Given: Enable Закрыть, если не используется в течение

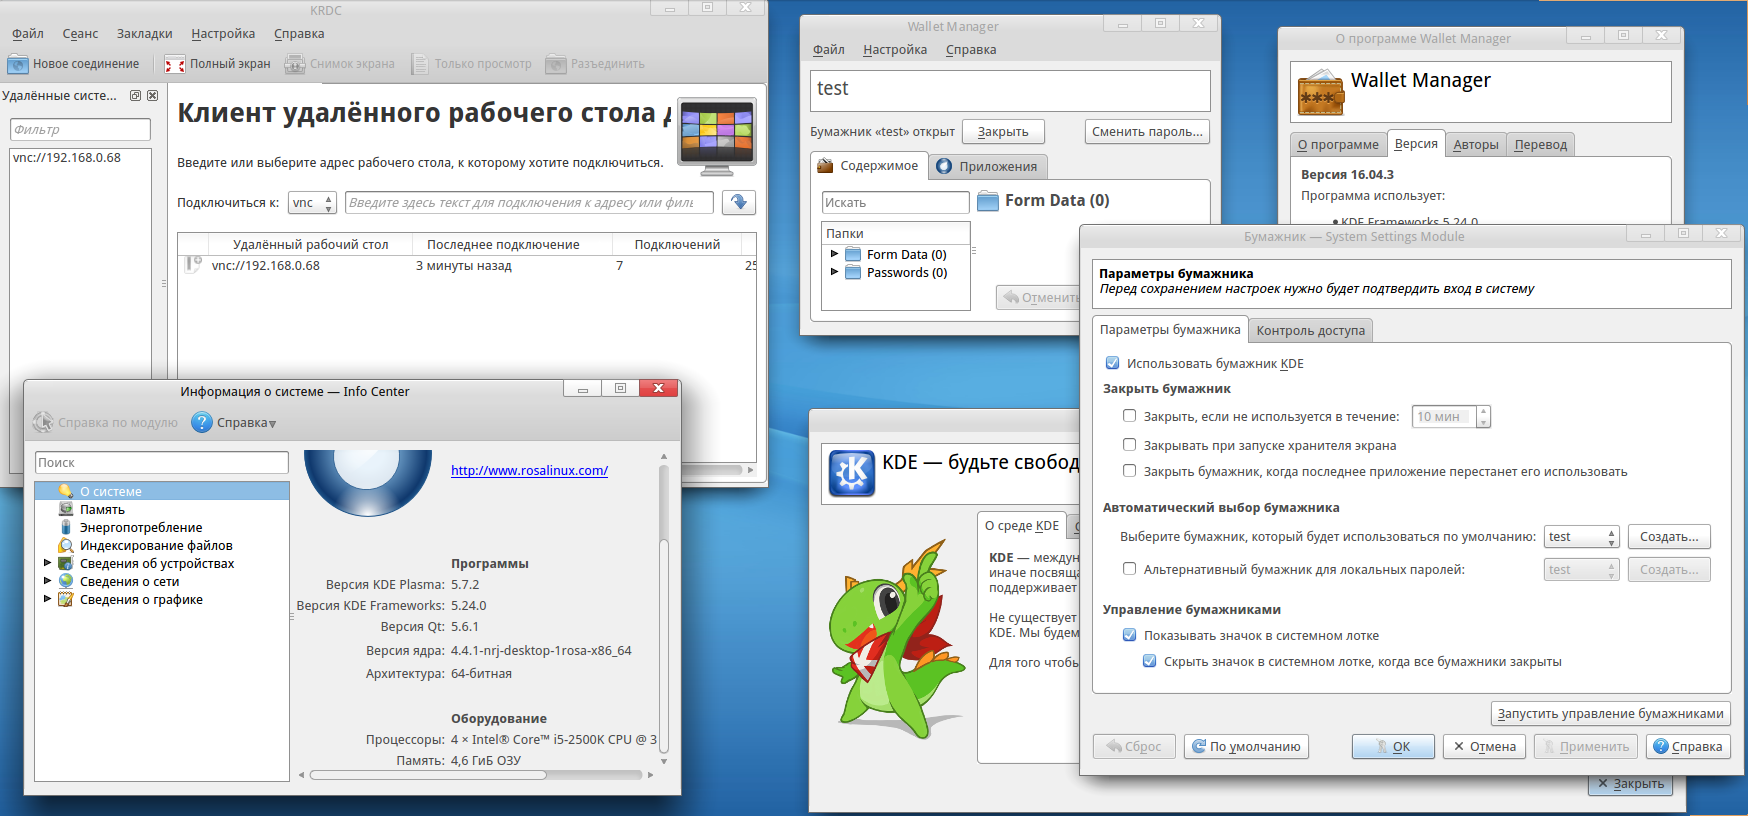Looking at the screenshot, I should (x=1129, y=416).
